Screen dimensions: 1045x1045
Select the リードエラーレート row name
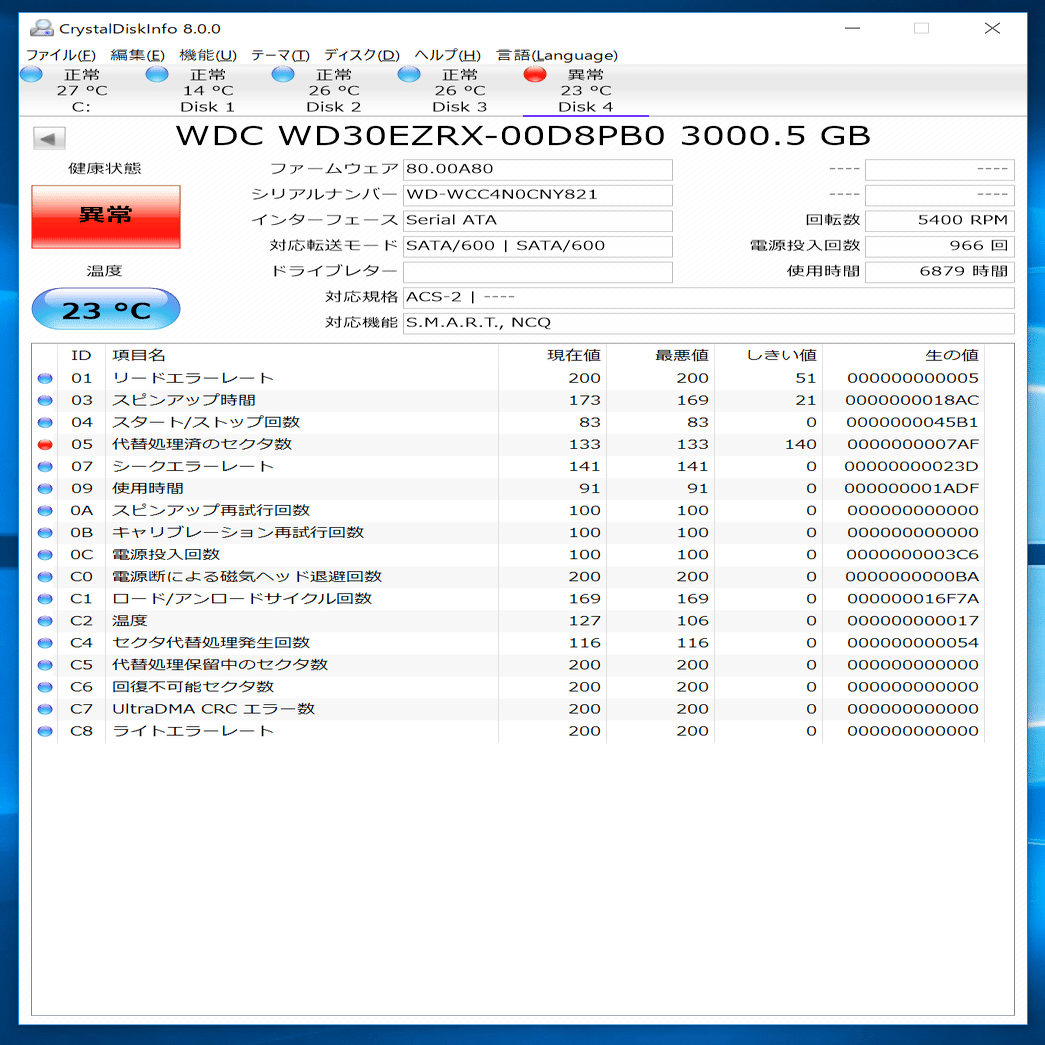click(x=193, y=379)
